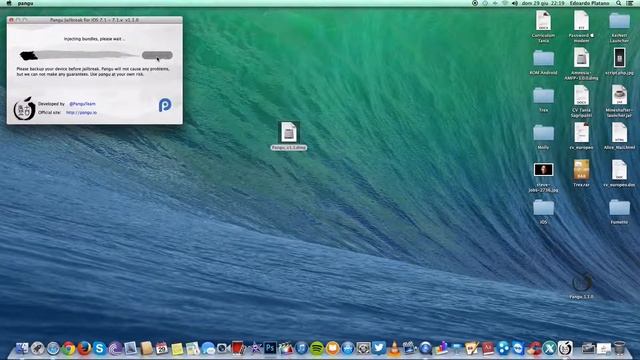
Task: Open Calendar from the Dock
Action: pyautogui.click(x=162, y=348)
